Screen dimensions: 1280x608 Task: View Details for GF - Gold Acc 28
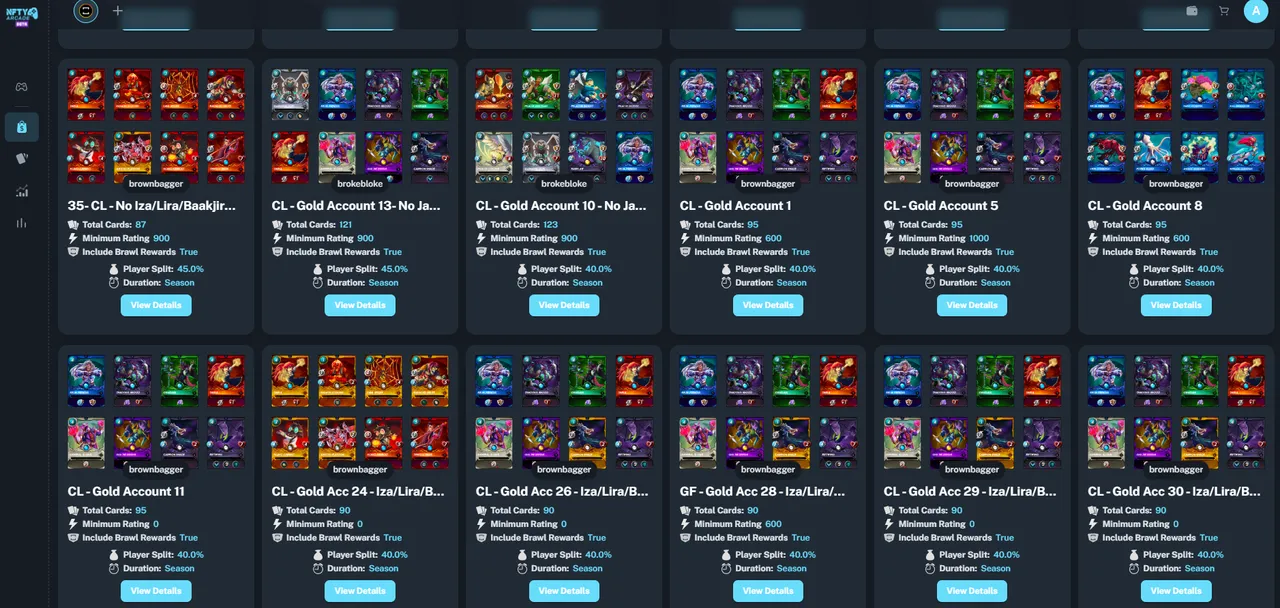pyautogui.click(x=768, y=590)
